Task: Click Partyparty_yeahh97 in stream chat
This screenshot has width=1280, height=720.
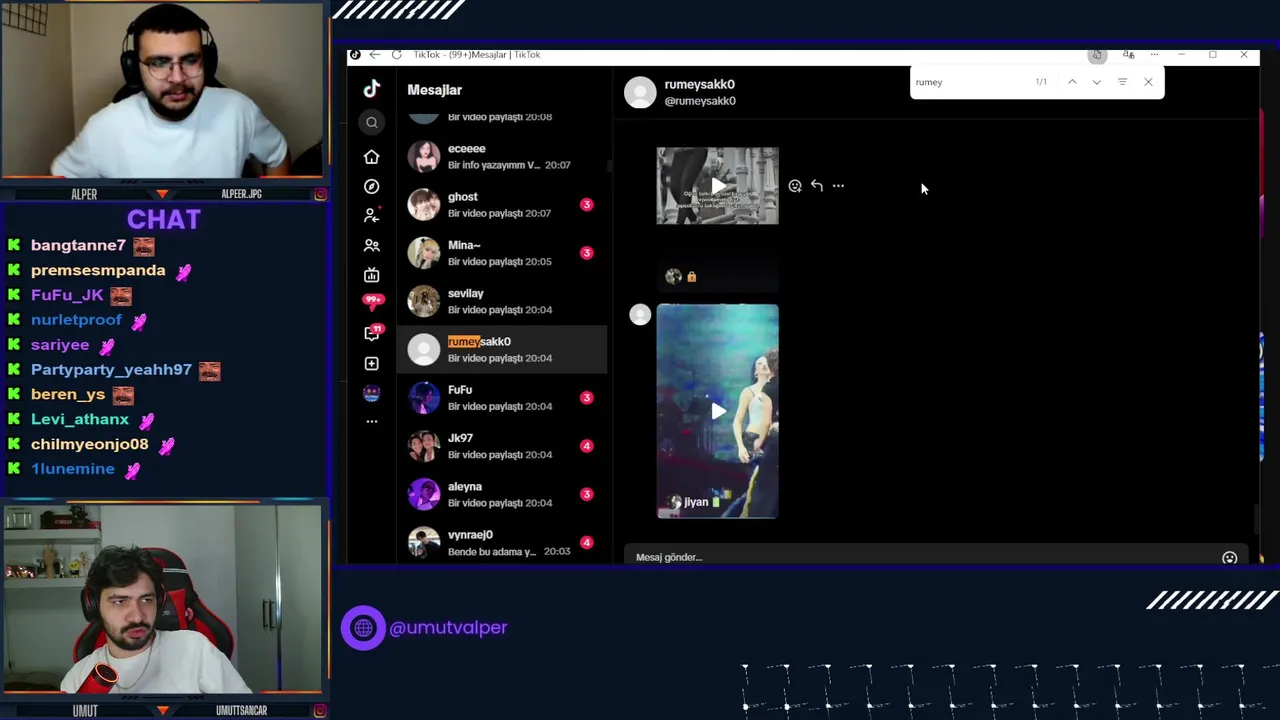Action: pyautogui.click(x=111, y=370)
